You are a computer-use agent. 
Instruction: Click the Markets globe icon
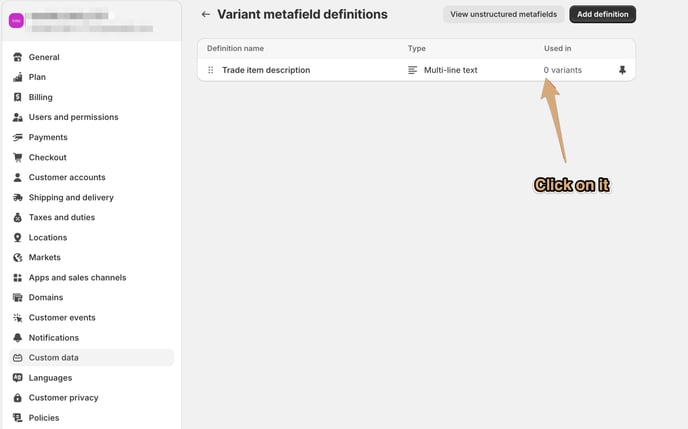(18, 257)
